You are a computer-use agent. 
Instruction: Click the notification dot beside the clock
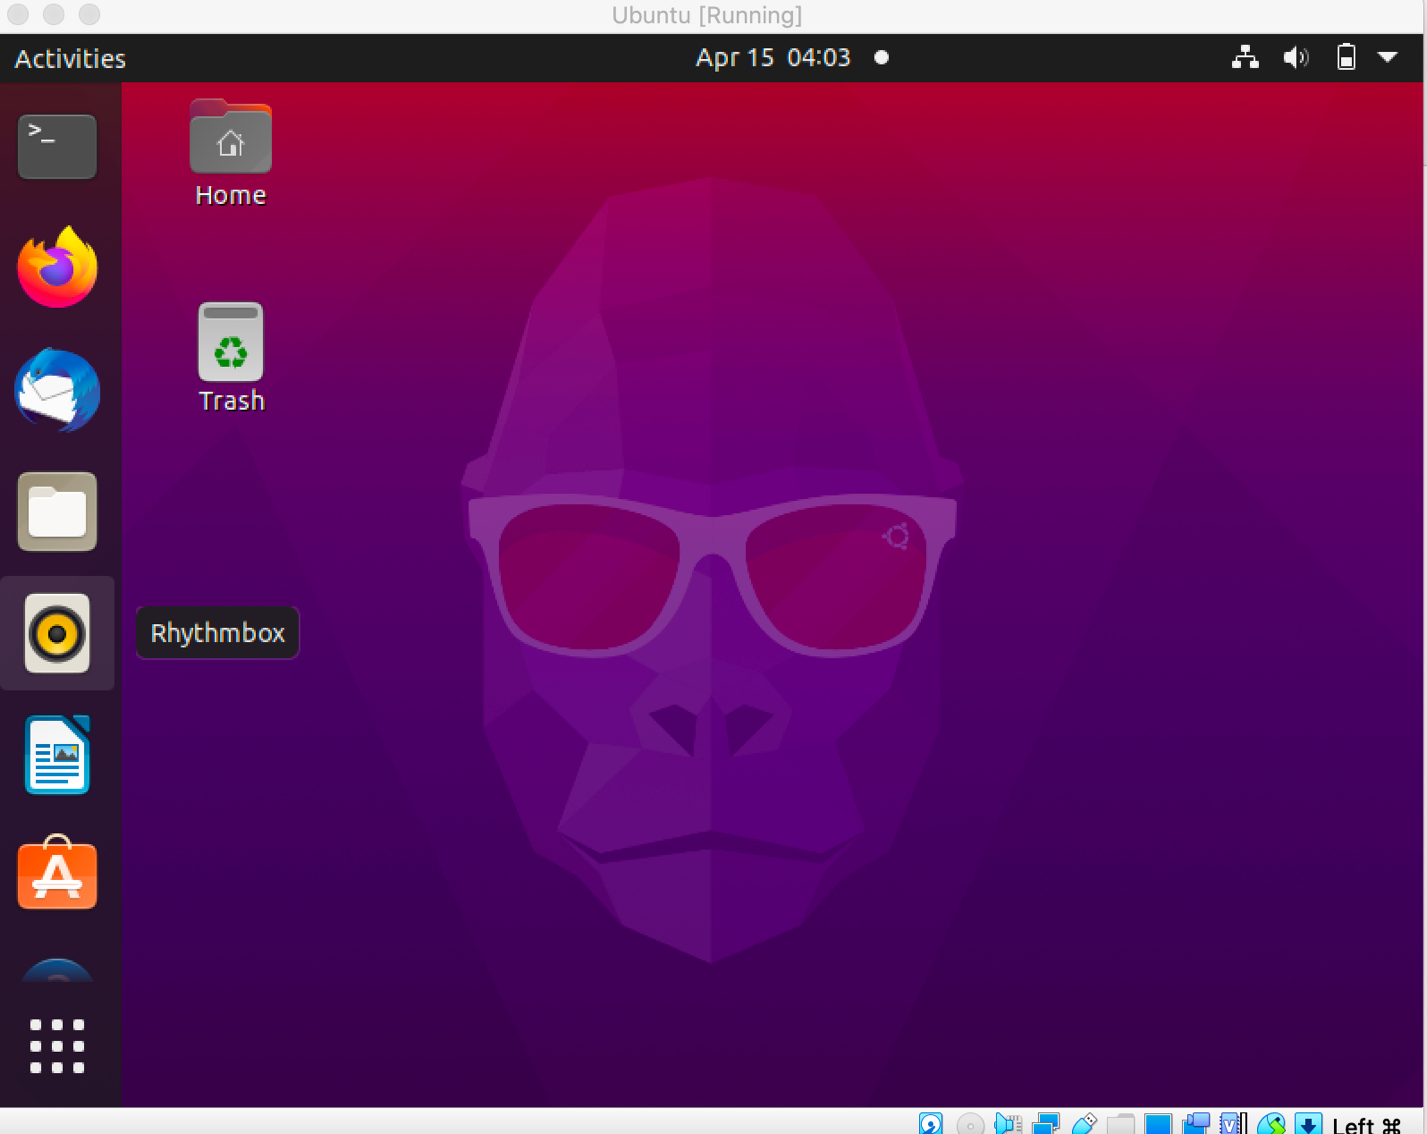pos(881,57)
